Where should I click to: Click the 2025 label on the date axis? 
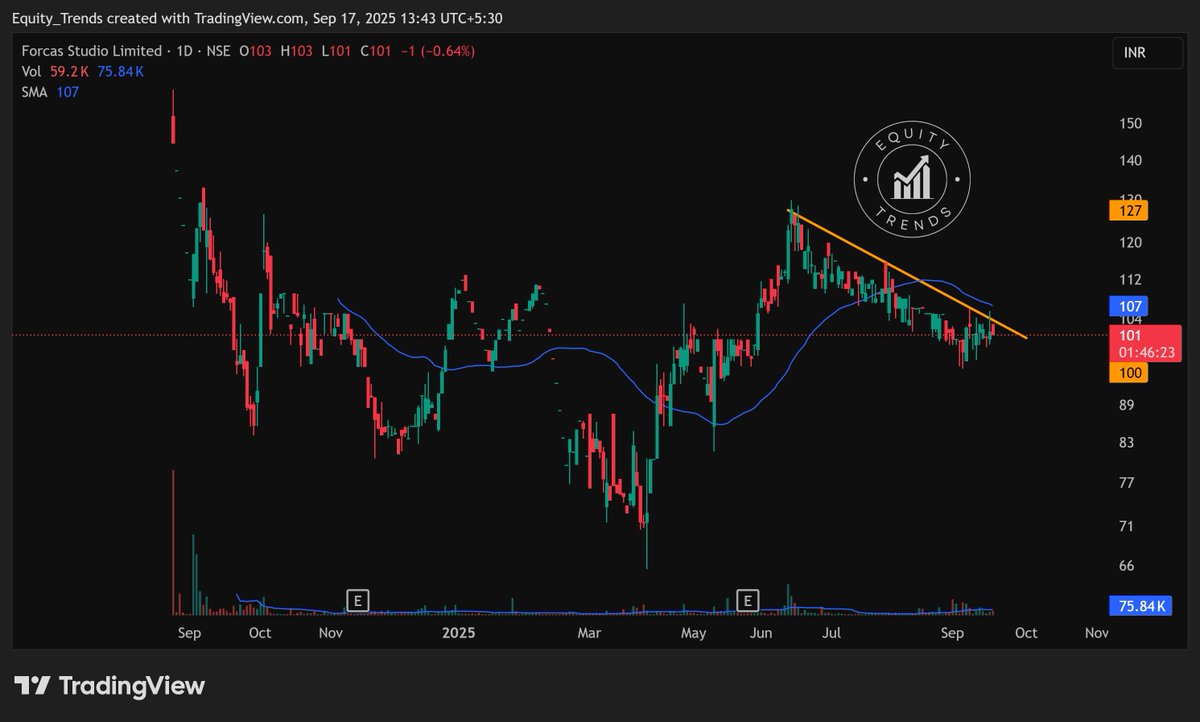pyautogui.click(x=459, y=633)
